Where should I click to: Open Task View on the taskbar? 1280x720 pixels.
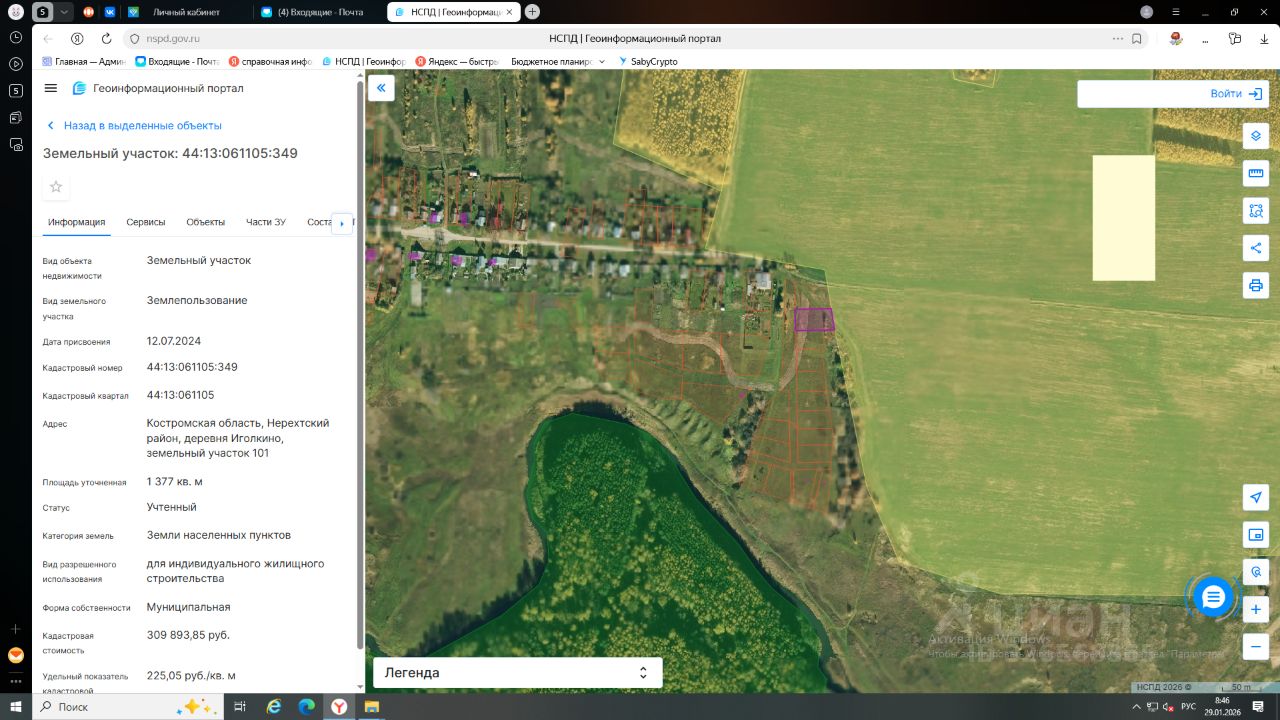[x=240, y=707]
